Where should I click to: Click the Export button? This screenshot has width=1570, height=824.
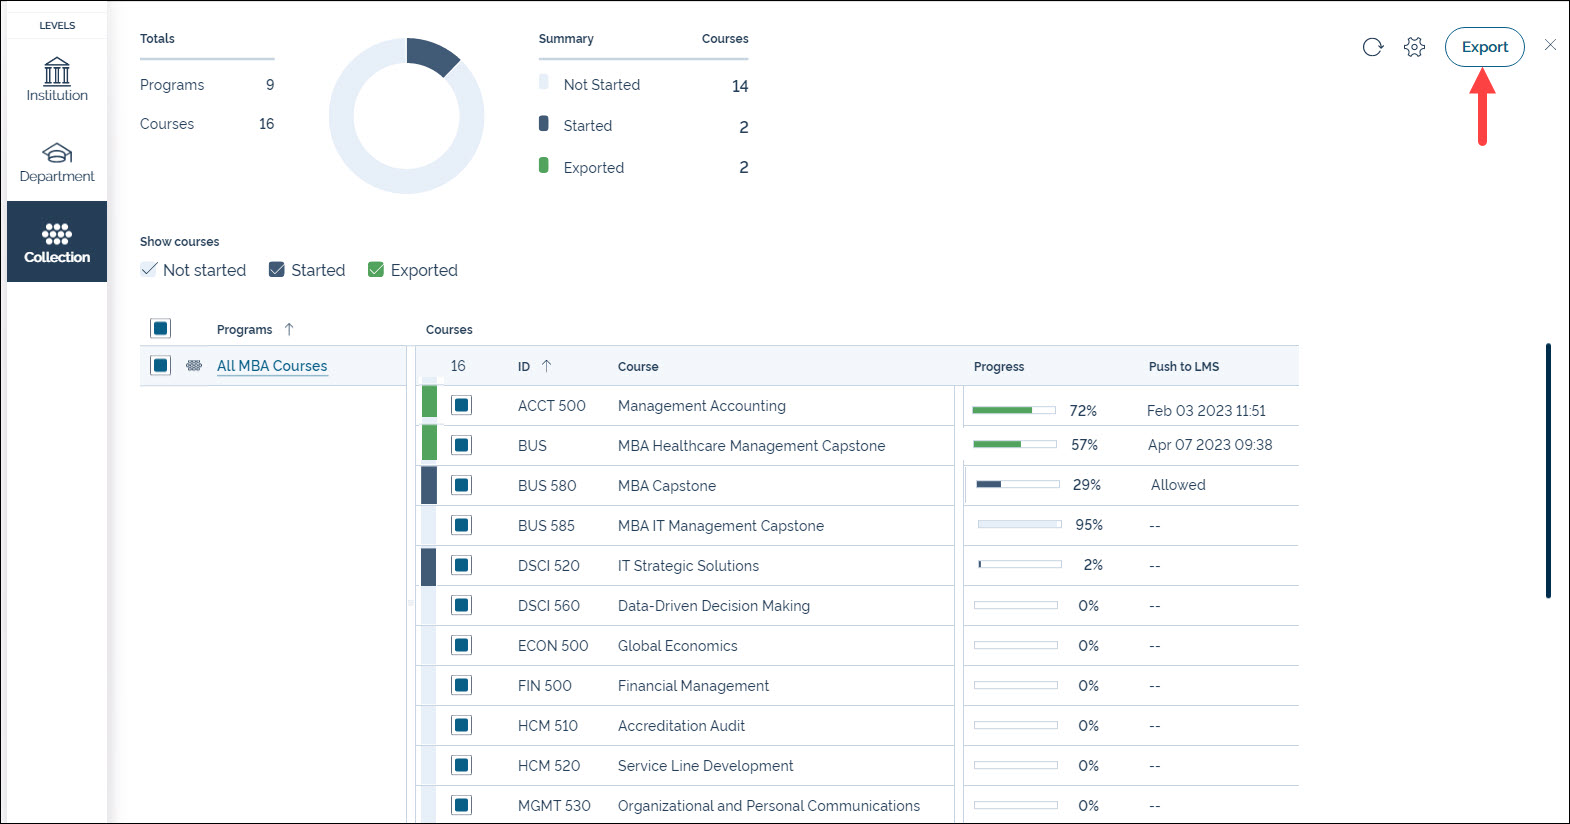click(1485, 47)
